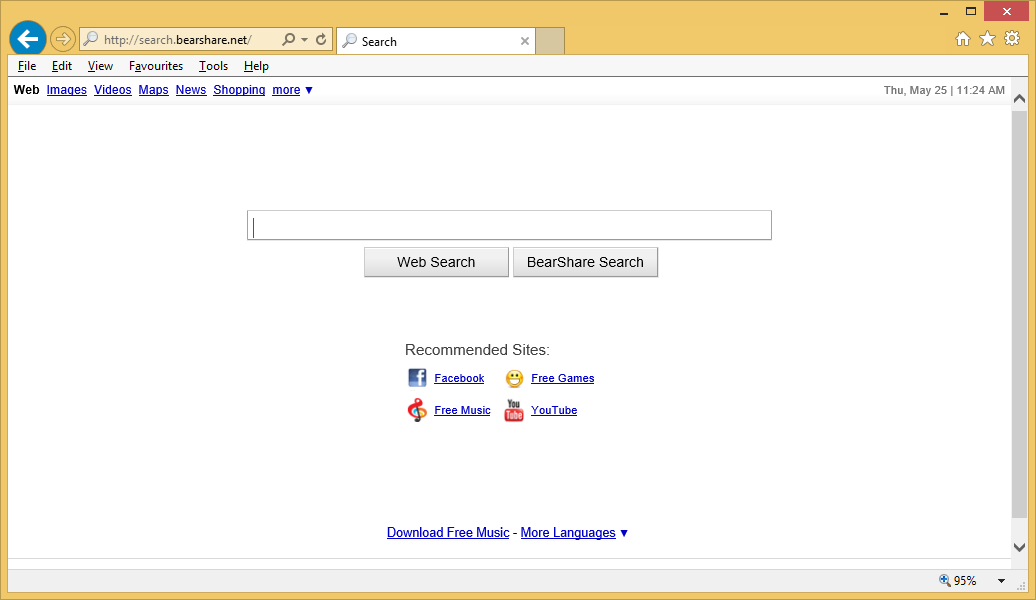This screenshot has width=1036, height=600.
Task: Click the YouTube logo icon
Action: pos(514,410)
